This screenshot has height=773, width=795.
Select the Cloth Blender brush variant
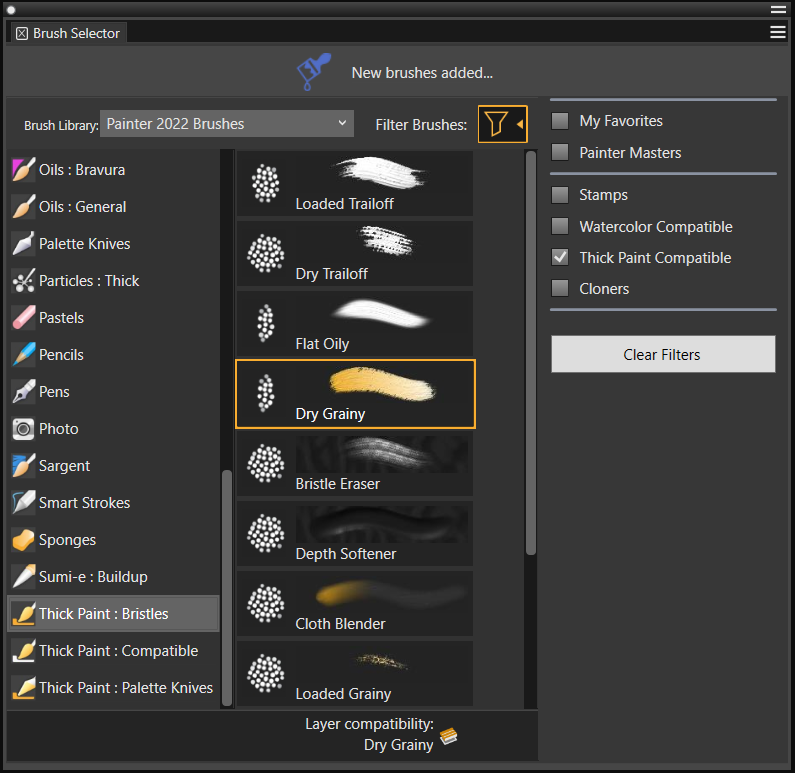point(355,606)
